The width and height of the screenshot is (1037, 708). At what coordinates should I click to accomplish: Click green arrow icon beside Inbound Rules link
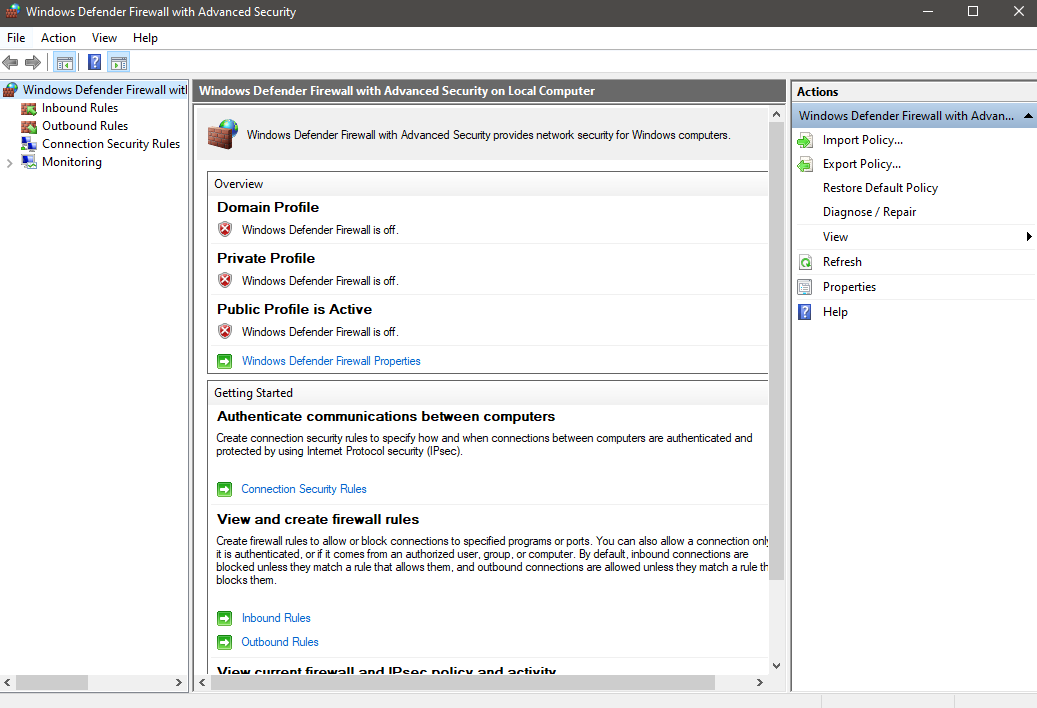point(225,618)
